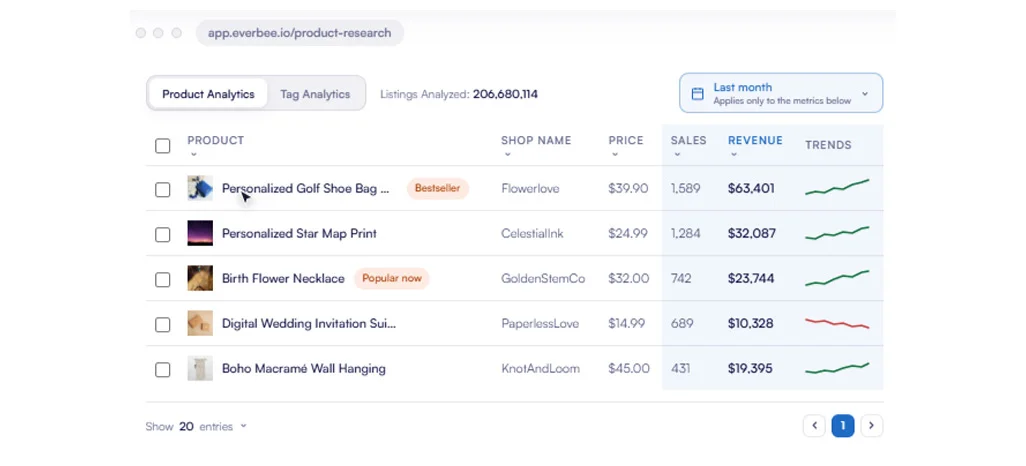Open Boho Macramé Wall Hanging listing
The height and width of the screenshot is (466, 1026).
tap(304, 368)
